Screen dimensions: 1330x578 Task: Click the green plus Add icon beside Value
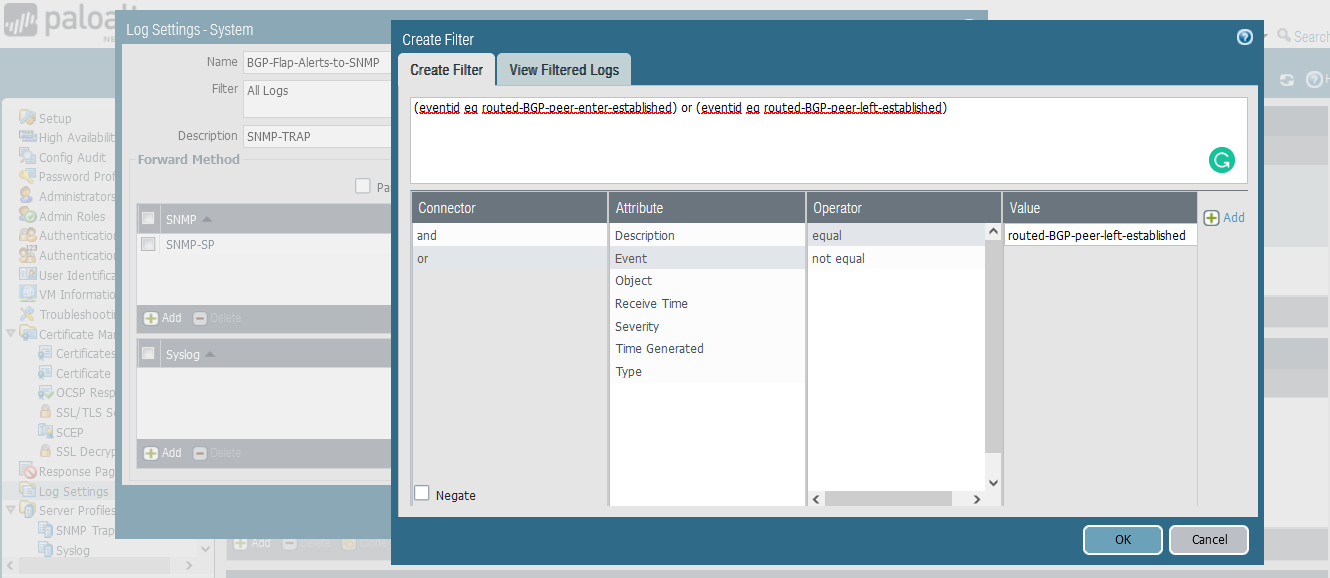1211,218
